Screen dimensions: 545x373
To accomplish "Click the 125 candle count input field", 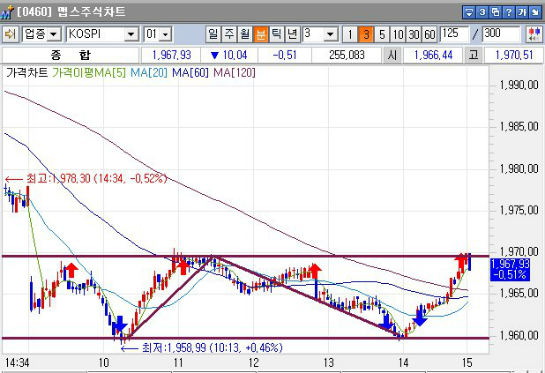I will pyautogui.click(x=454, y=34).
